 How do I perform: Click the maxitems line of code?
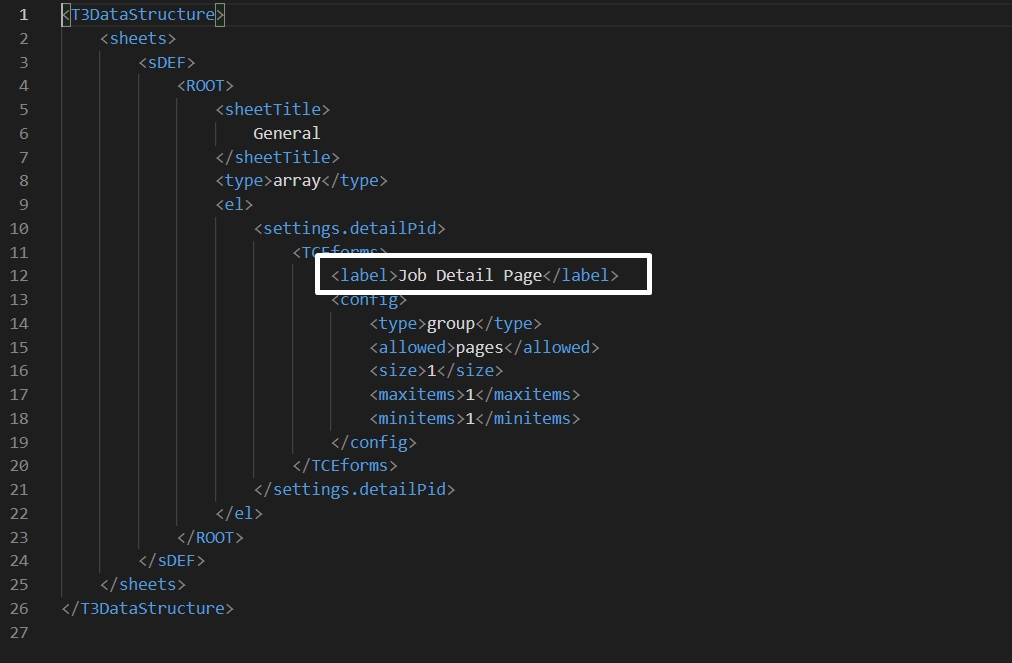point(474,395)
